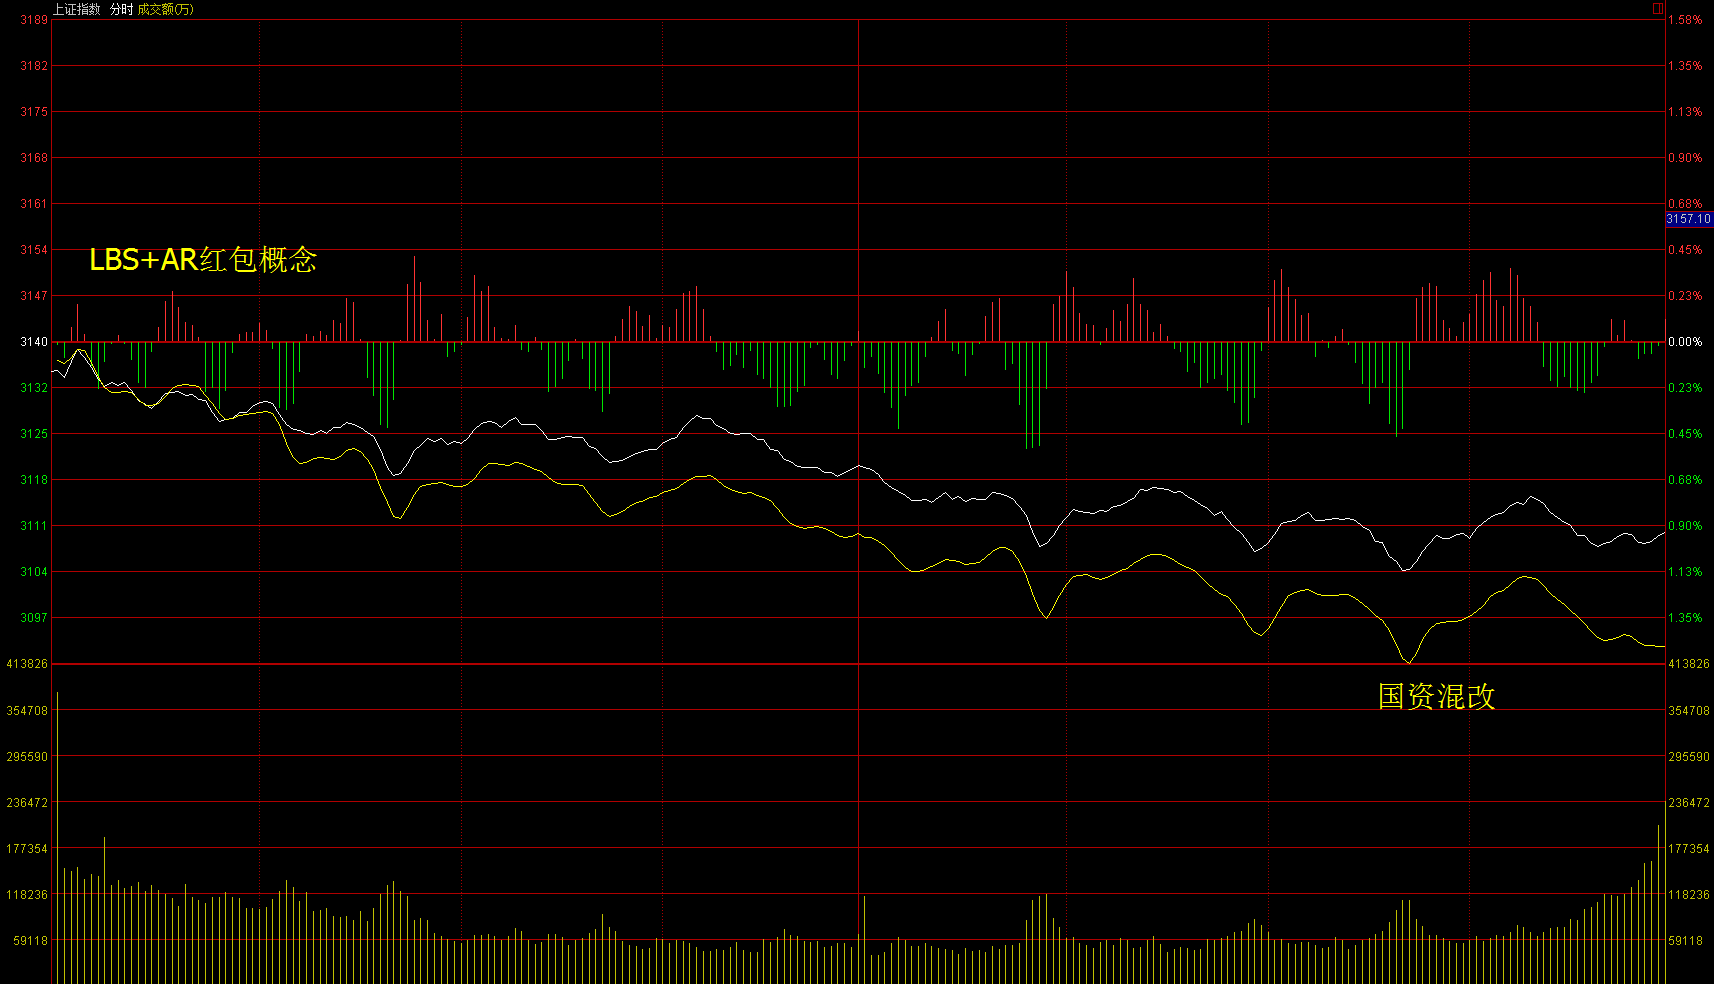Click the left-side 354708 volume axis label
Image resolution: width=1714 pixels, height=984 pixels.
pos(27,711)
